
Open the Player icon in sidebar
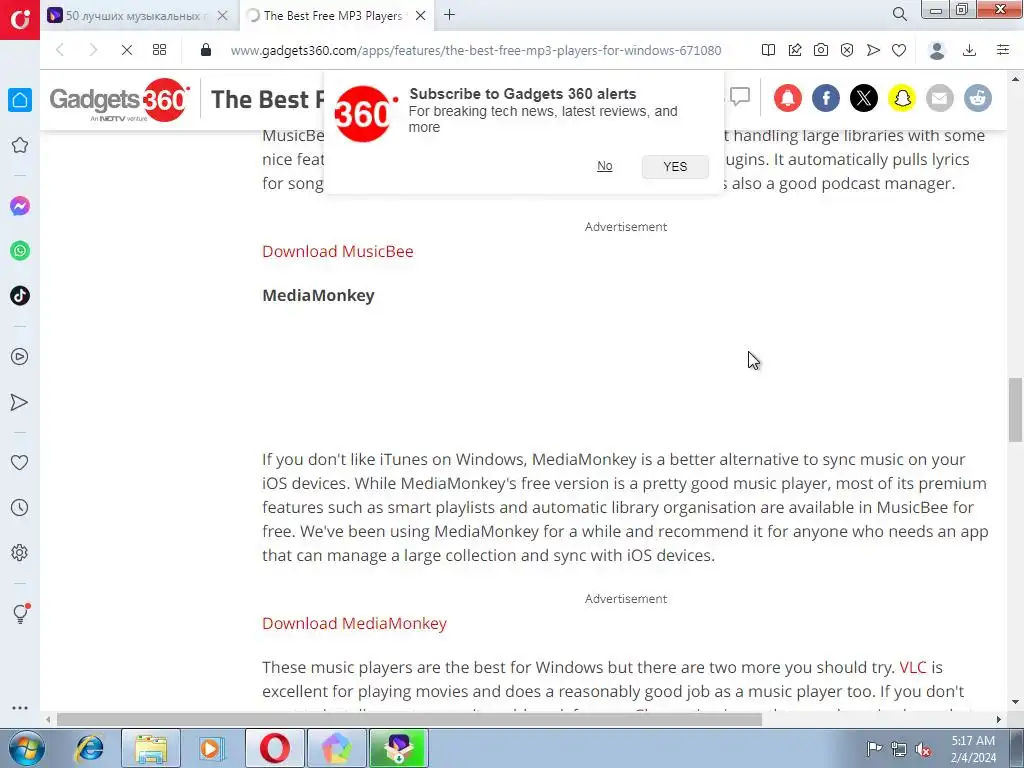pos(20,357)
